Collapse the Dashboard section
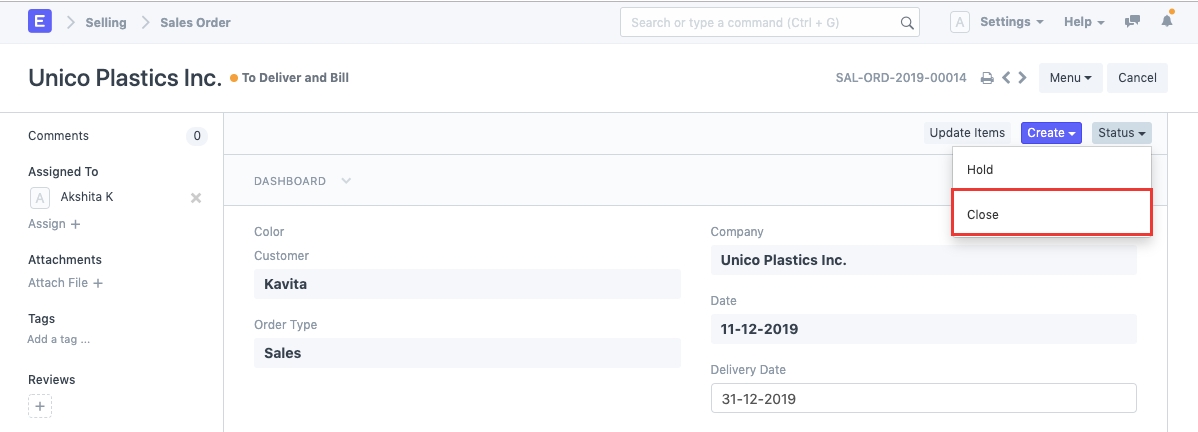 coord(346,181)
